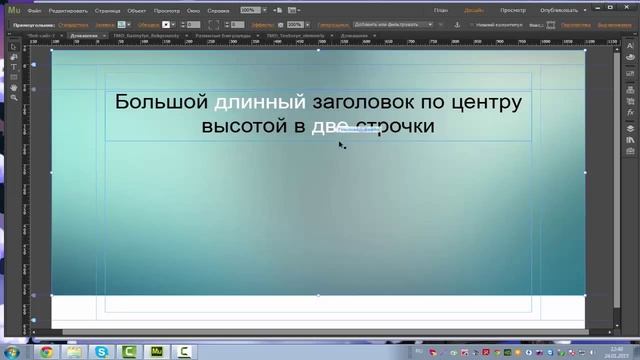Click the Windows taskbar clock
Screen dimensions: 640x360
click(617, 352)
